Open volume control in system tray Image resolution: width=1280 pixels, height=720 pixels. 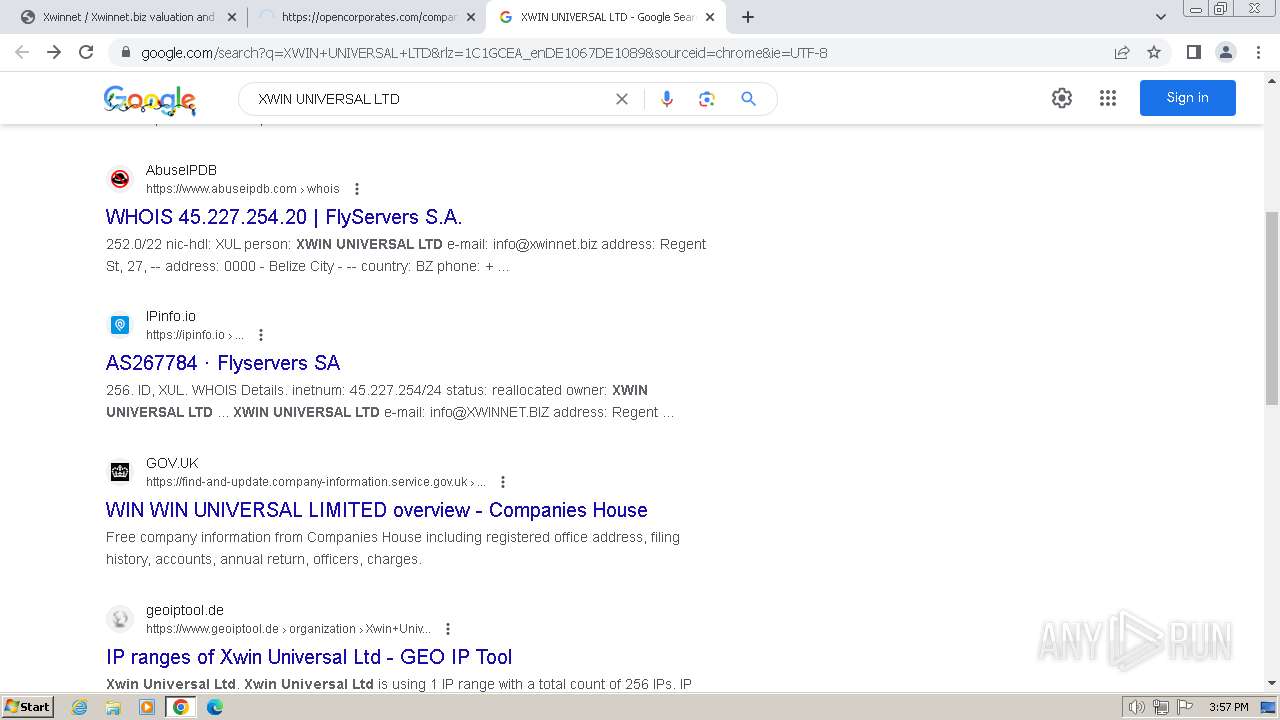click(1137, 707)
